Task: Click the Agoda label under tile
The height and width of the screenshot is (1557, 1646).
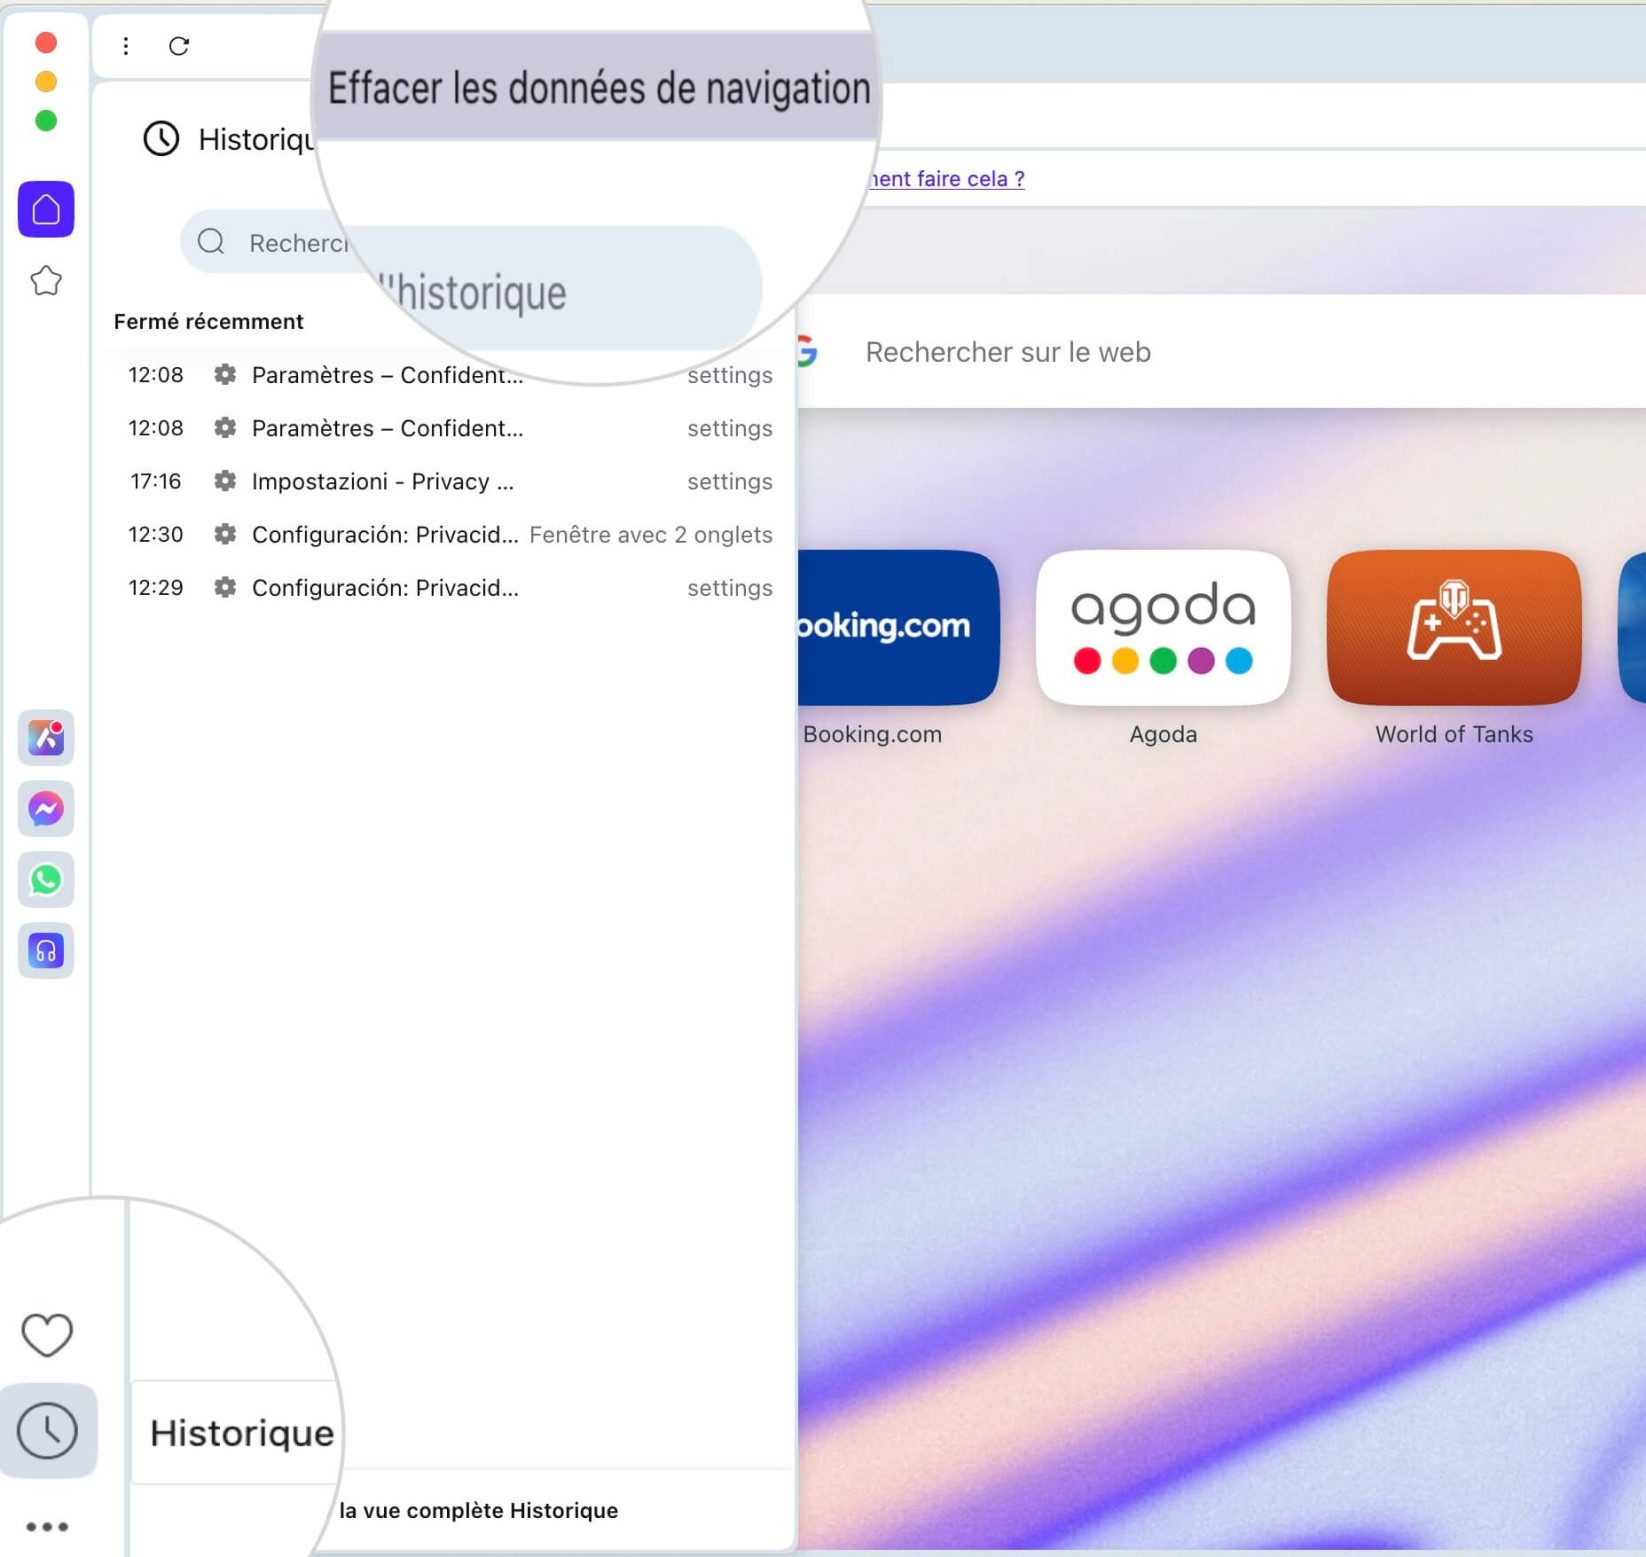Action: tap(1163, 734)
